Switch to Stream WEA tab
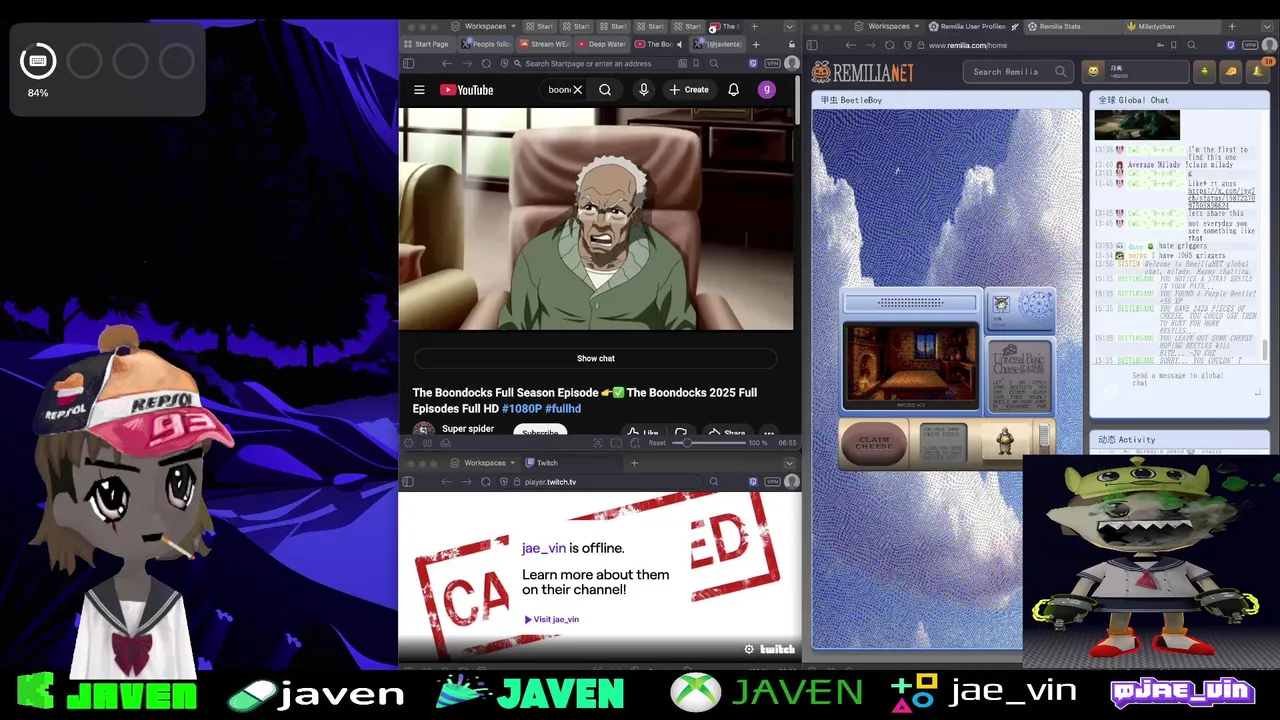The width and height of the screenshot is (1280, 720). click(545, 44)
